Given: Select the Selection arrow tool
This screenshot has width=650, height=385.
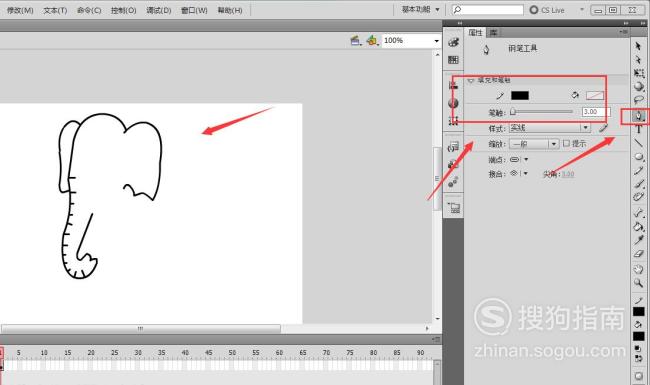Looking at the screenshot, I should pos(638,46).
